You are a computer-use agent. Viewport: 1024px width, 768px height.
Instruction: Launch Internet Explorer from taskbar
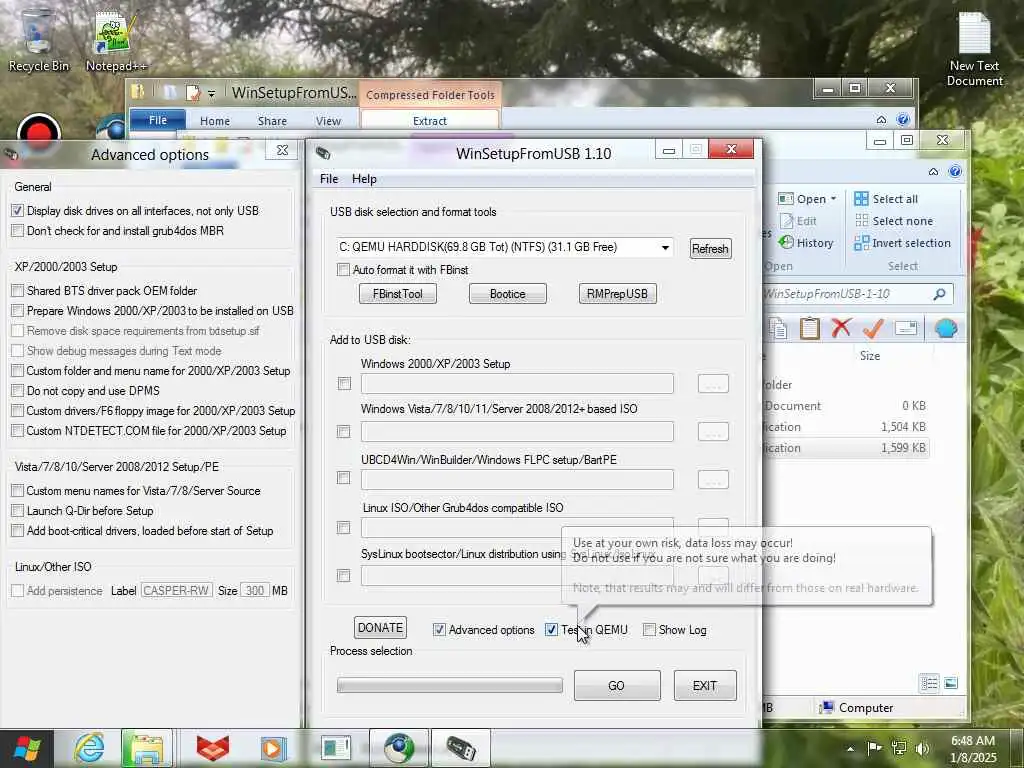88,748
